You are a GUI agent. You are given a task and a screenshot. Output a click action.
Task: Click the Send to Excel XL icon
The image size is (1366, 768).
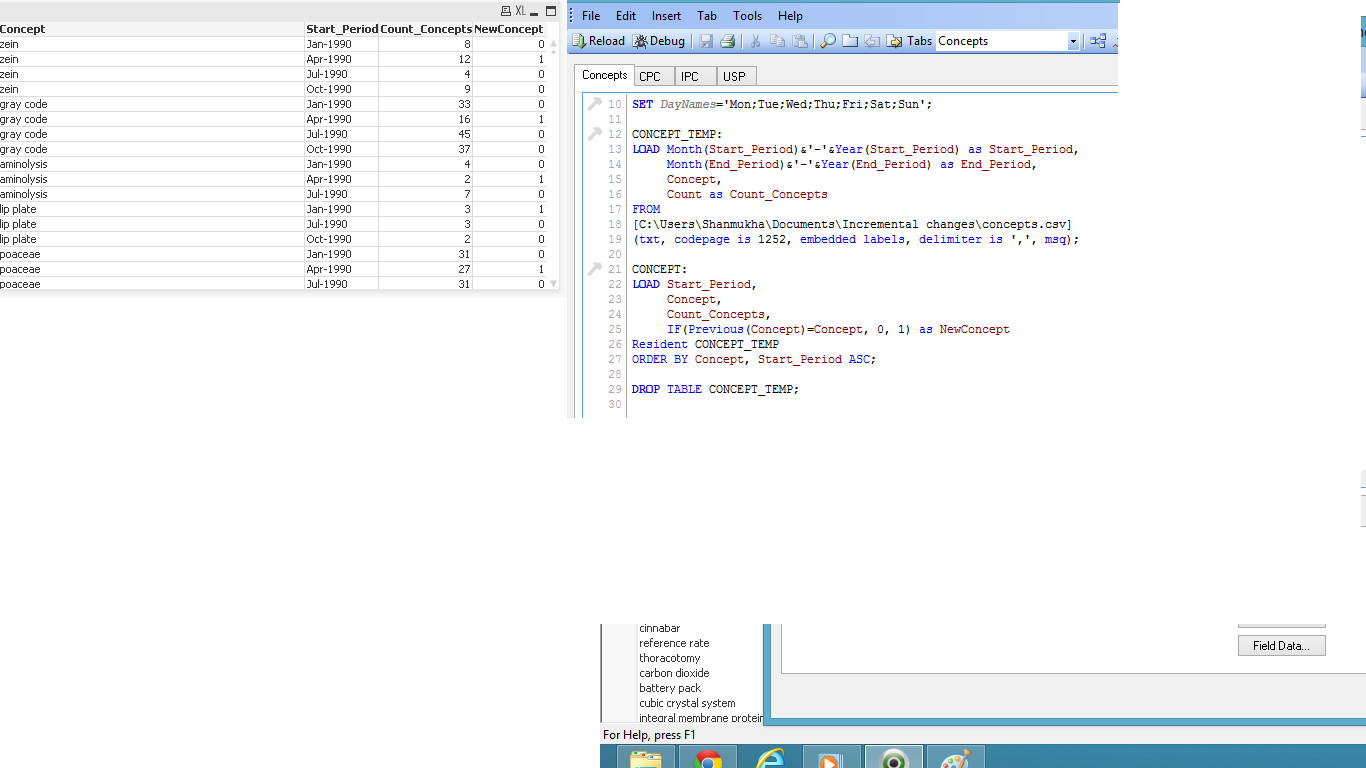(520, 11)
